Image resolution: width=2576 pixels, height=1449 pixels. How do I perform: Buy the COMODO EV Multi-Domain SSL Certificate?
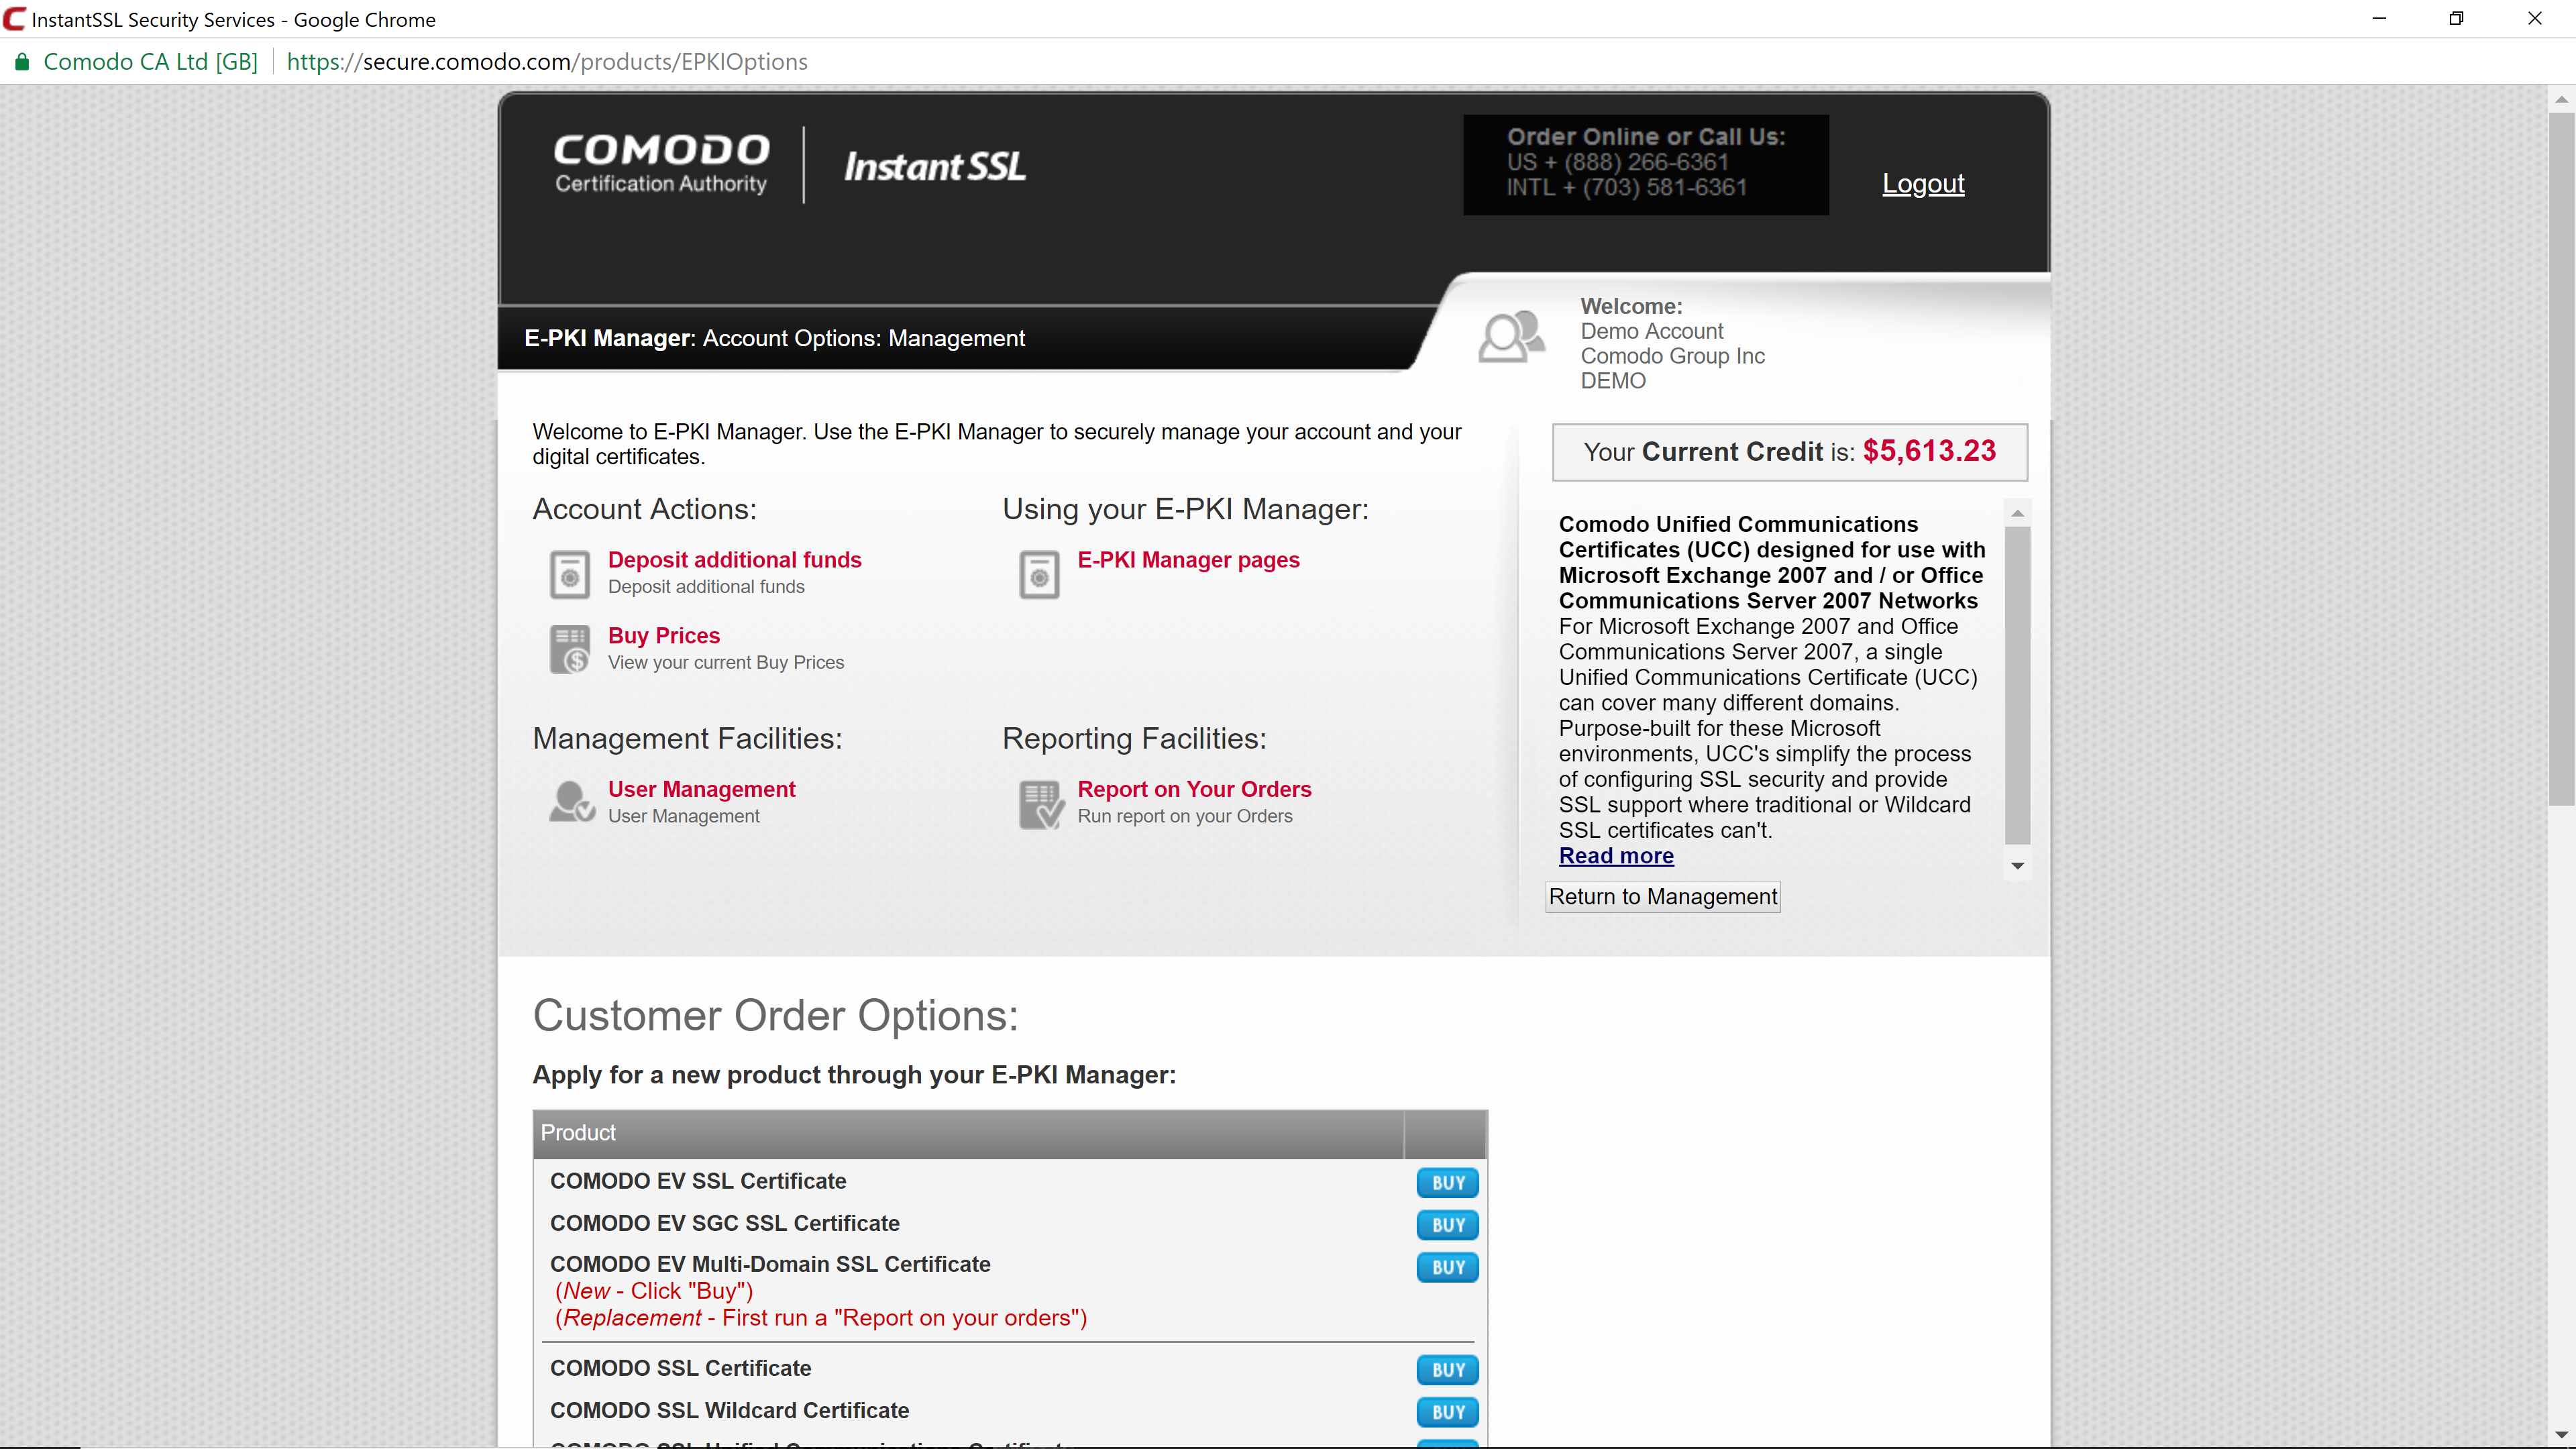[x=1447, y=1267]
